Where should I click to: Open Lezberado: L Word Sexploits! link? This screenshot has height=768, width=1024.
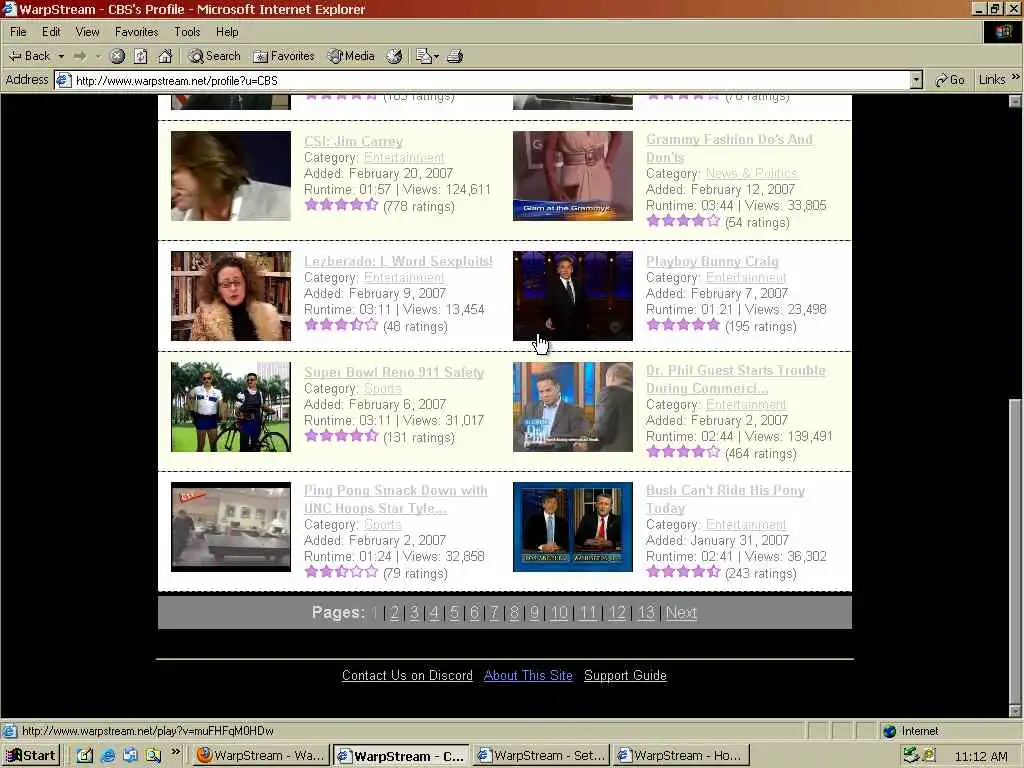(398, 261)
